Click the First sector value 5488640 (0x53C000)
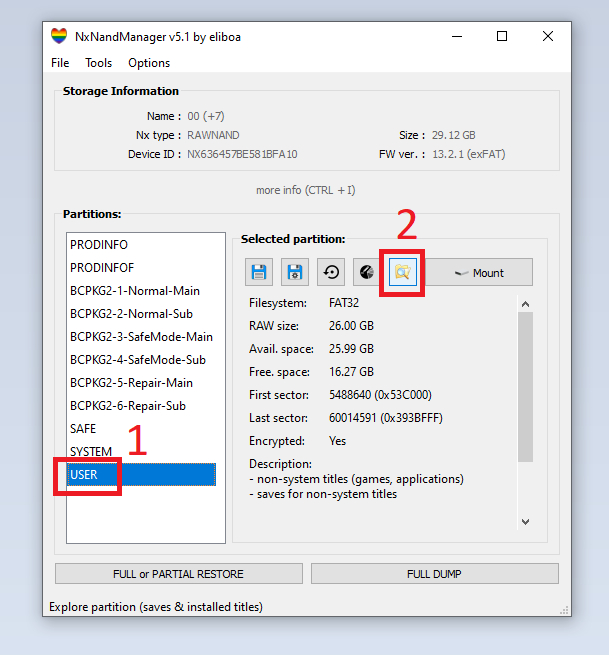Image resolution: width=609 pixels, height=655 pixels. pyautogui.click(x=380, y=395)
